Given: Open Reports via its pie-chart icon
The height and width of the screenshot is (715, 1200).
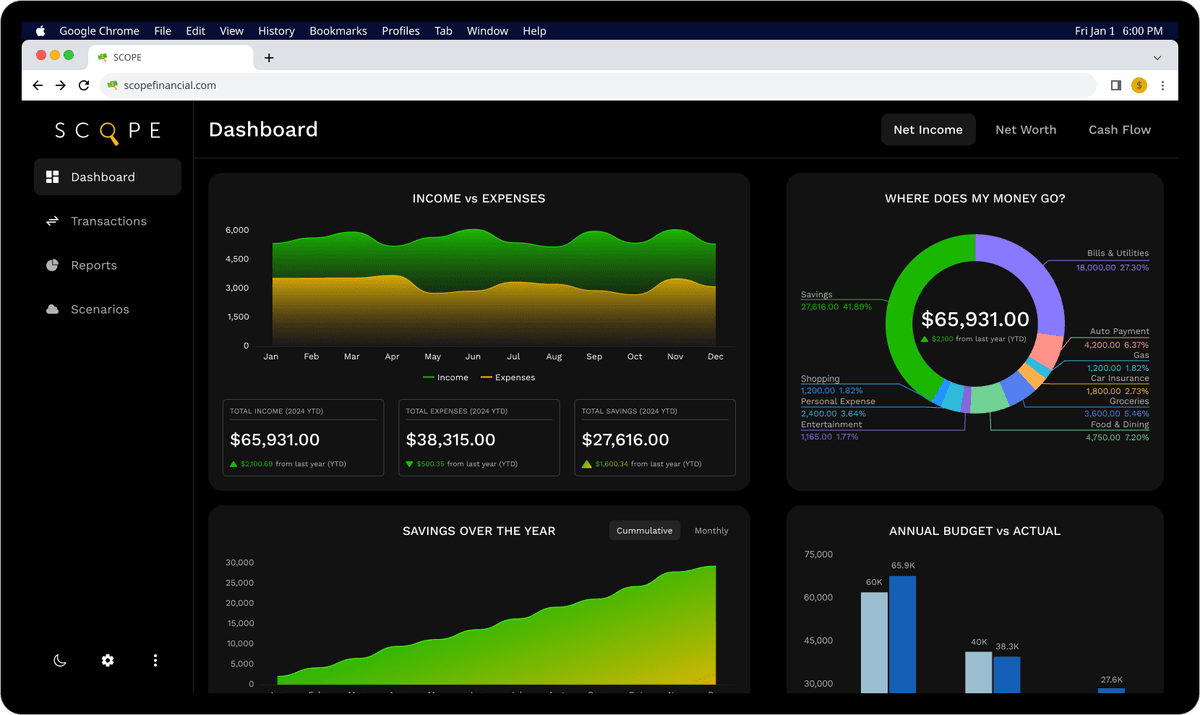Looking at the screenshot, I should [x=52, y=265].
